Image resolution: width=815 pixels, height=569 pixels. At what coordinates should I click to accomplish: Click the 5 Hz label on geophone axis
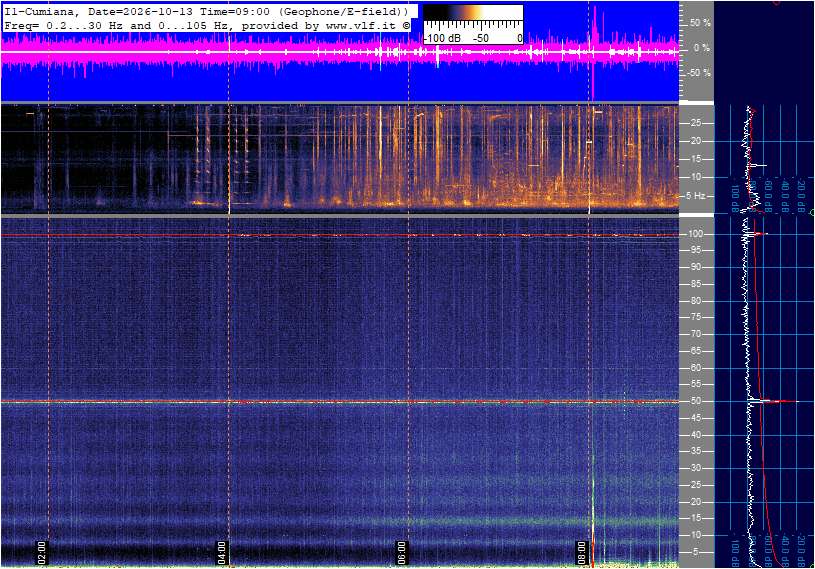tap(695, 196)
